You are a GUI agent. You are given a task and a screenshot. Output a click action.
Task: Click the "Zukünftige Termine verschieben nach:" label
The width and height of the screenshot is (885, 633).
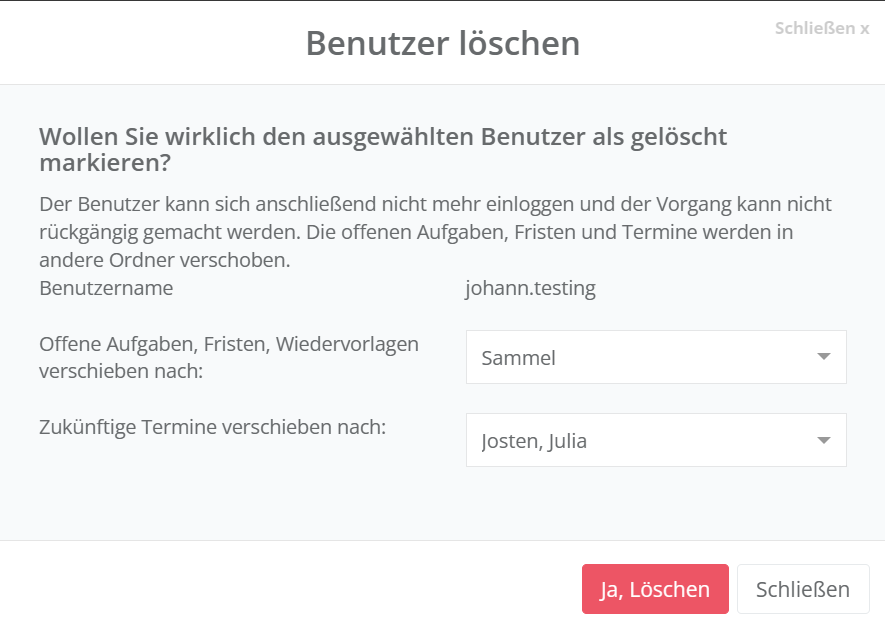212,427
